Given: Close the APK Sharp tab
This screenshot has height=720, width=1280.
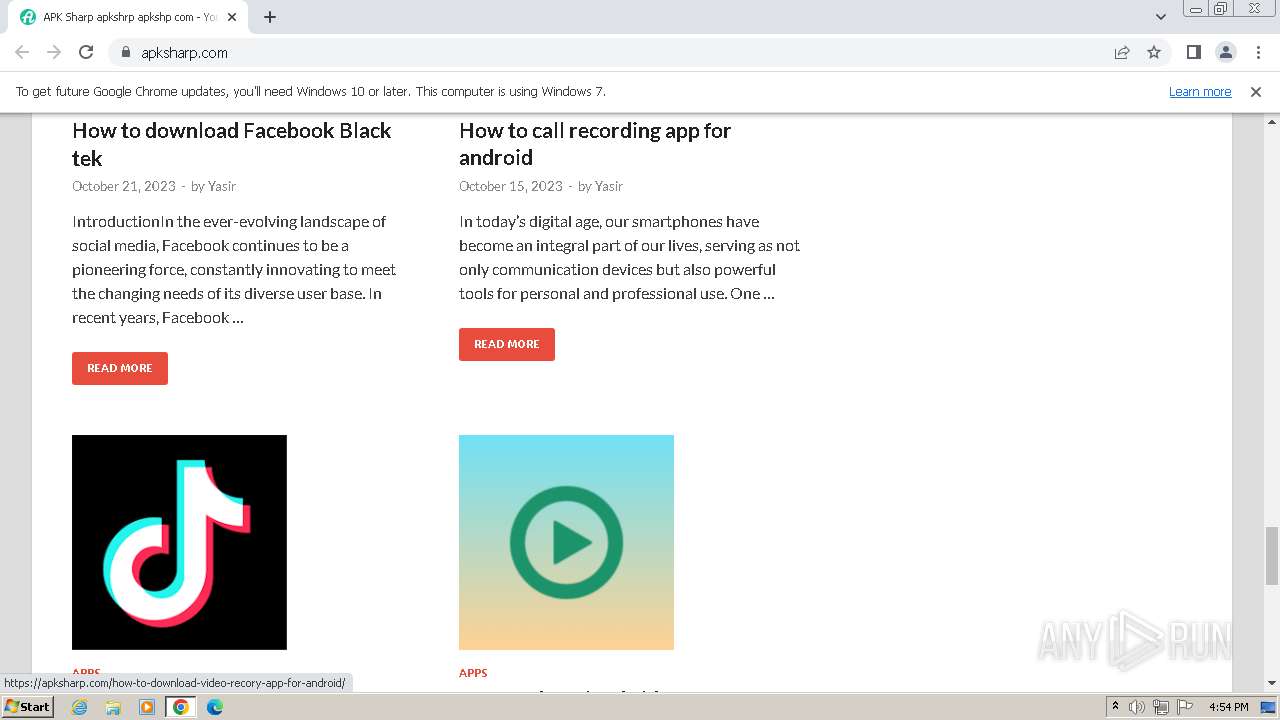Looking at the screenshot, I should [233, 17].
